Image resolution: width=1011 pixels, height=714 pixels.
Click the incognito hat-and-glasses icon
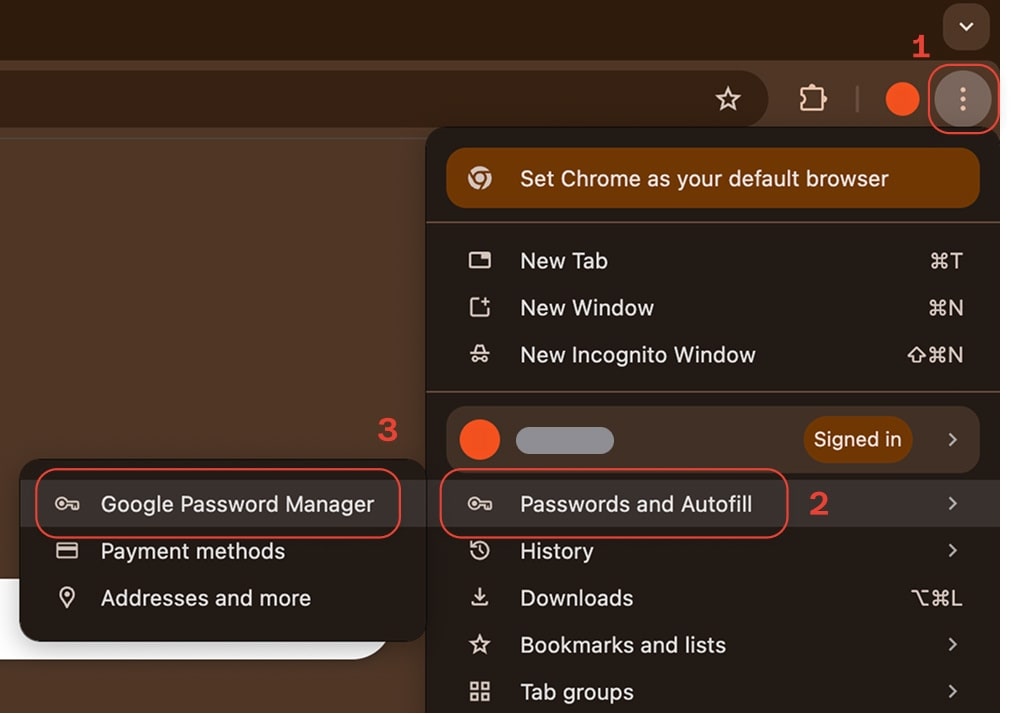480,354
